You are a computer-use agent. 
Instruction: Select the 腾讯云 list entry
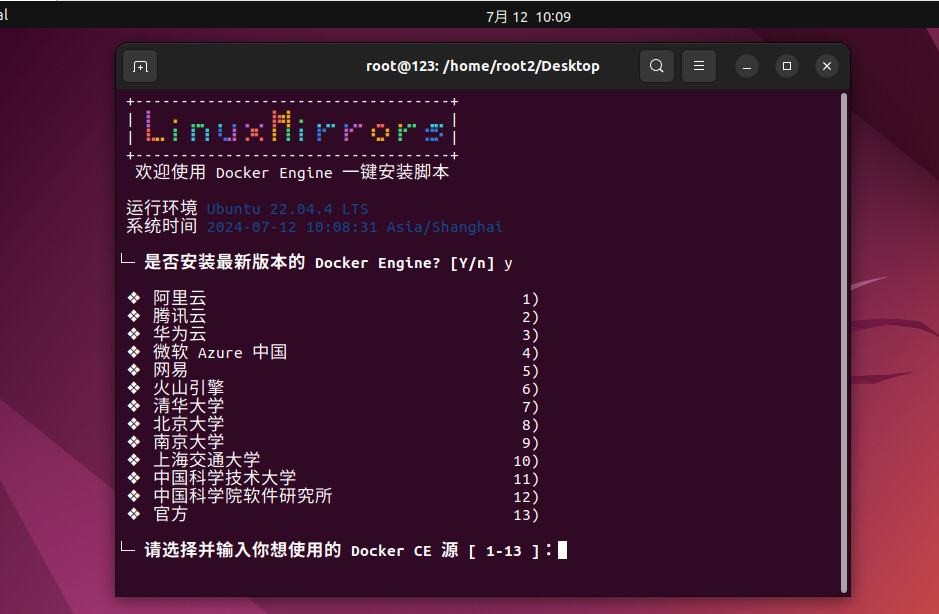point(333,316)
